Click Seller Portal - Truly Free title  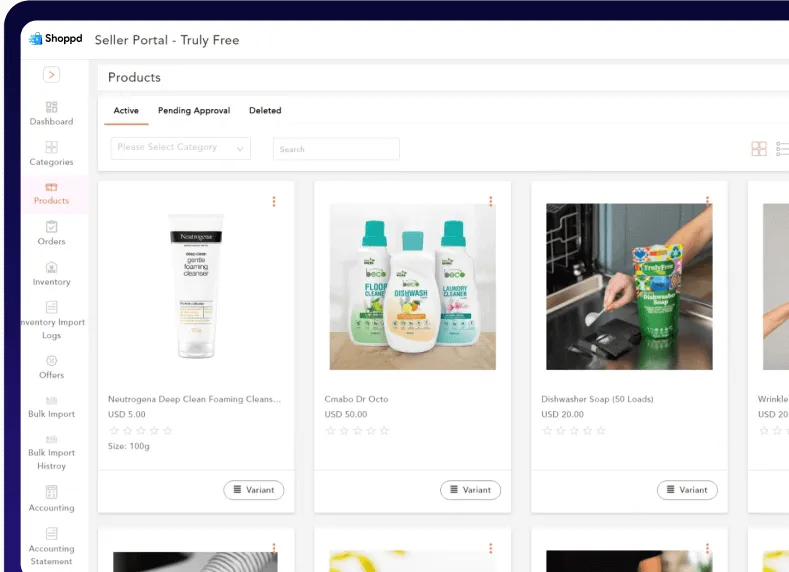[167, 40]
